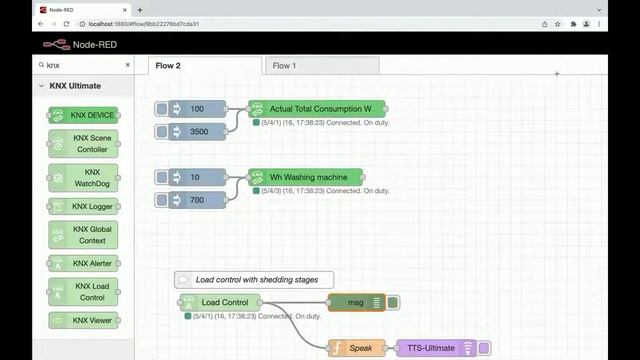This screenshot has height=360, width=640.
Task: Switch to the Flow 1 tab
Action: pos(322,66)
